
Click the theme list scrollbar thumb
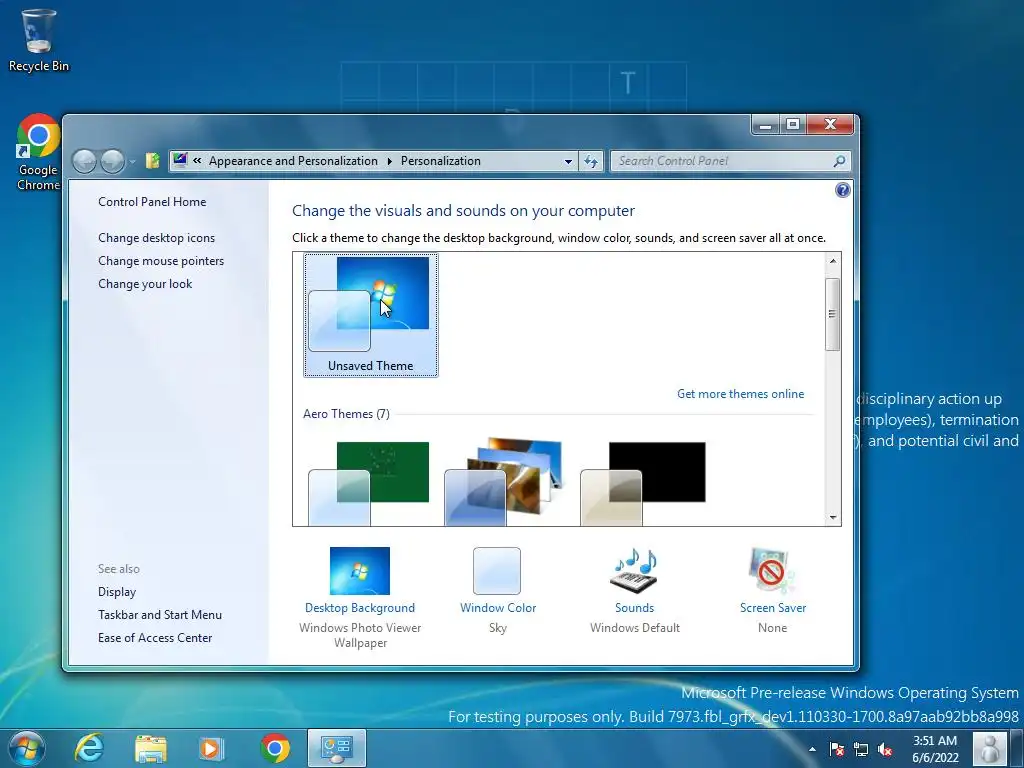[x=833, y=314]
